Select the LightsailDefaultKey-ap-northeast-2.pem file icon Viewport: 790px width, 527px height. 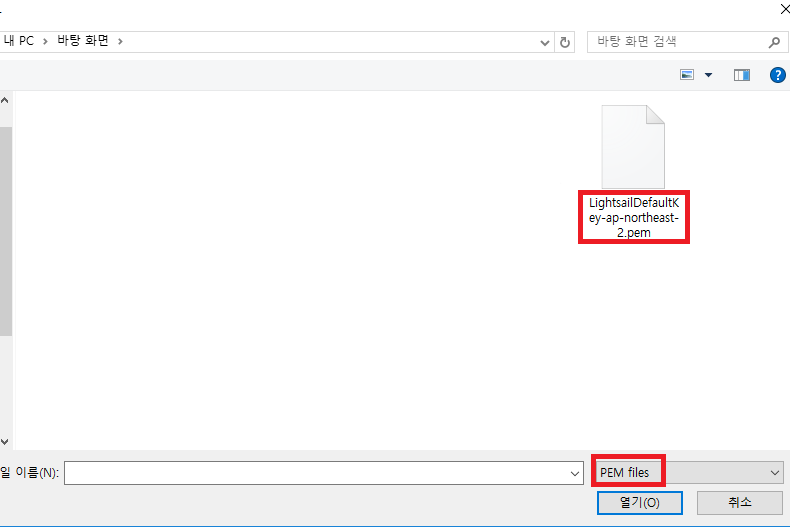[633, 147]
